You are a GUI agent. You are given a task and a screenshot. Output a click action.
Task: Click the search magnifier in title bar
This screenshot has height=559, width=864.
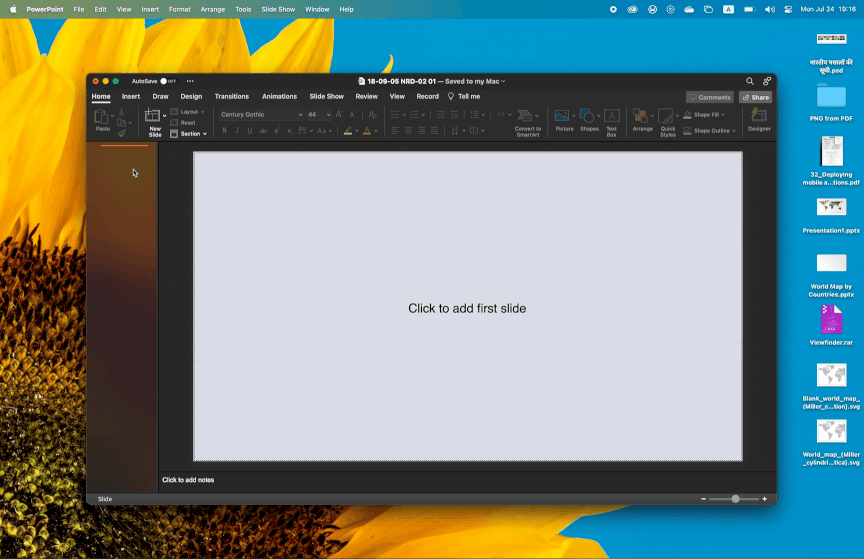point(750,81)
